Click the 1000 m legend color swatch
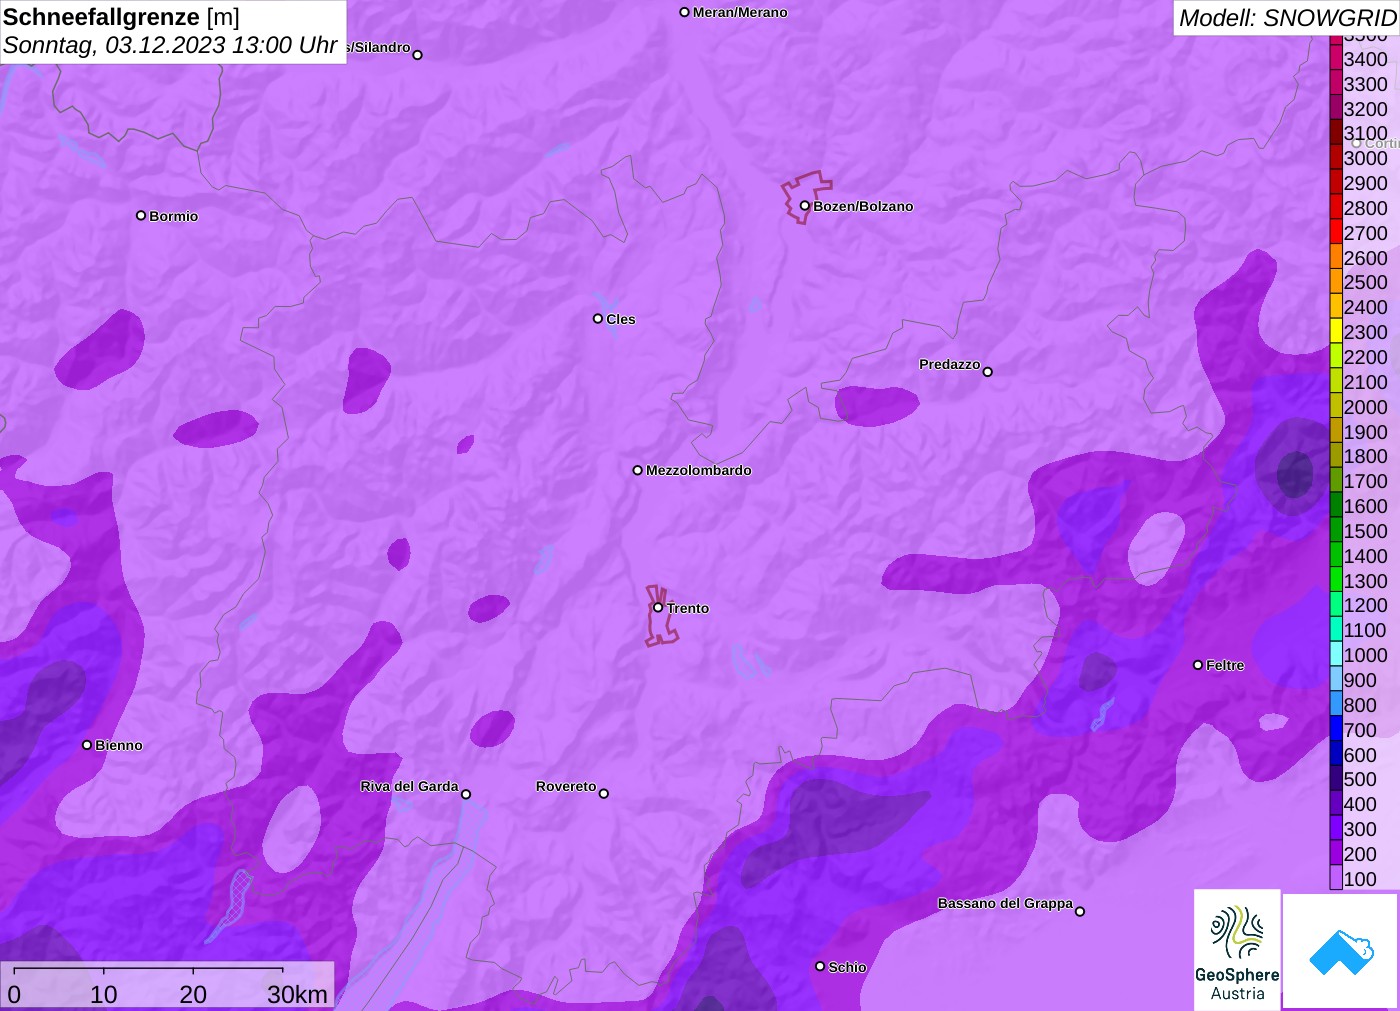Viewport: 1400px width, 1011px height. point(1336,655)
